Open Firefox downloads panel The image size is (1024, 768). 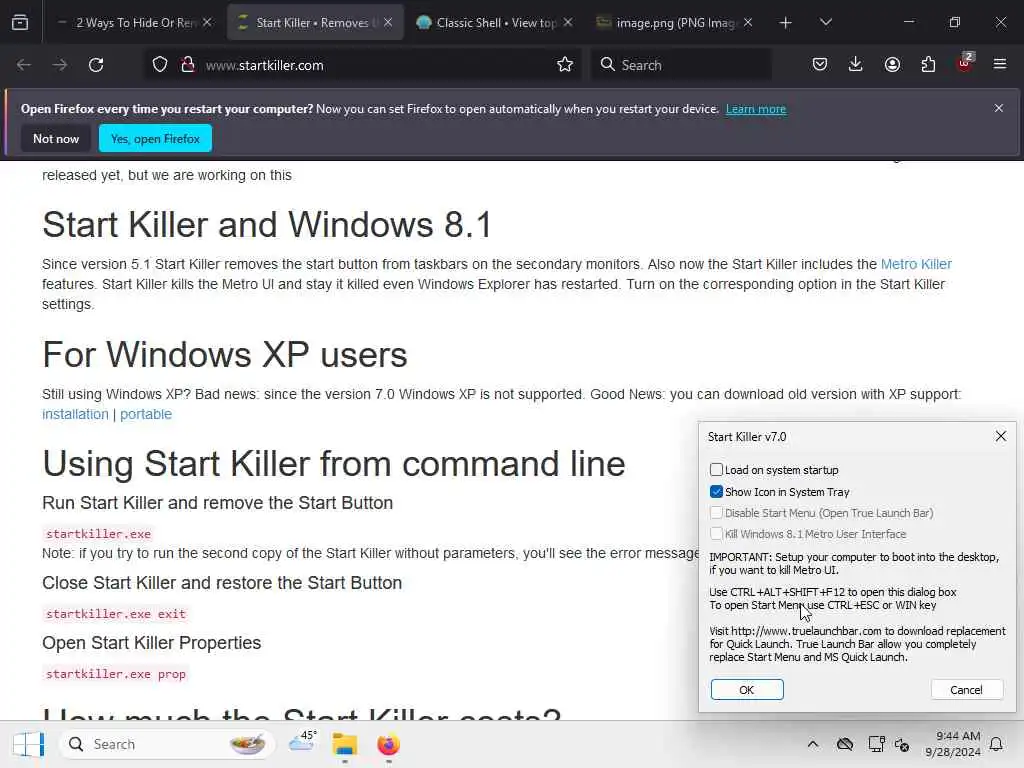pos(856,65)
